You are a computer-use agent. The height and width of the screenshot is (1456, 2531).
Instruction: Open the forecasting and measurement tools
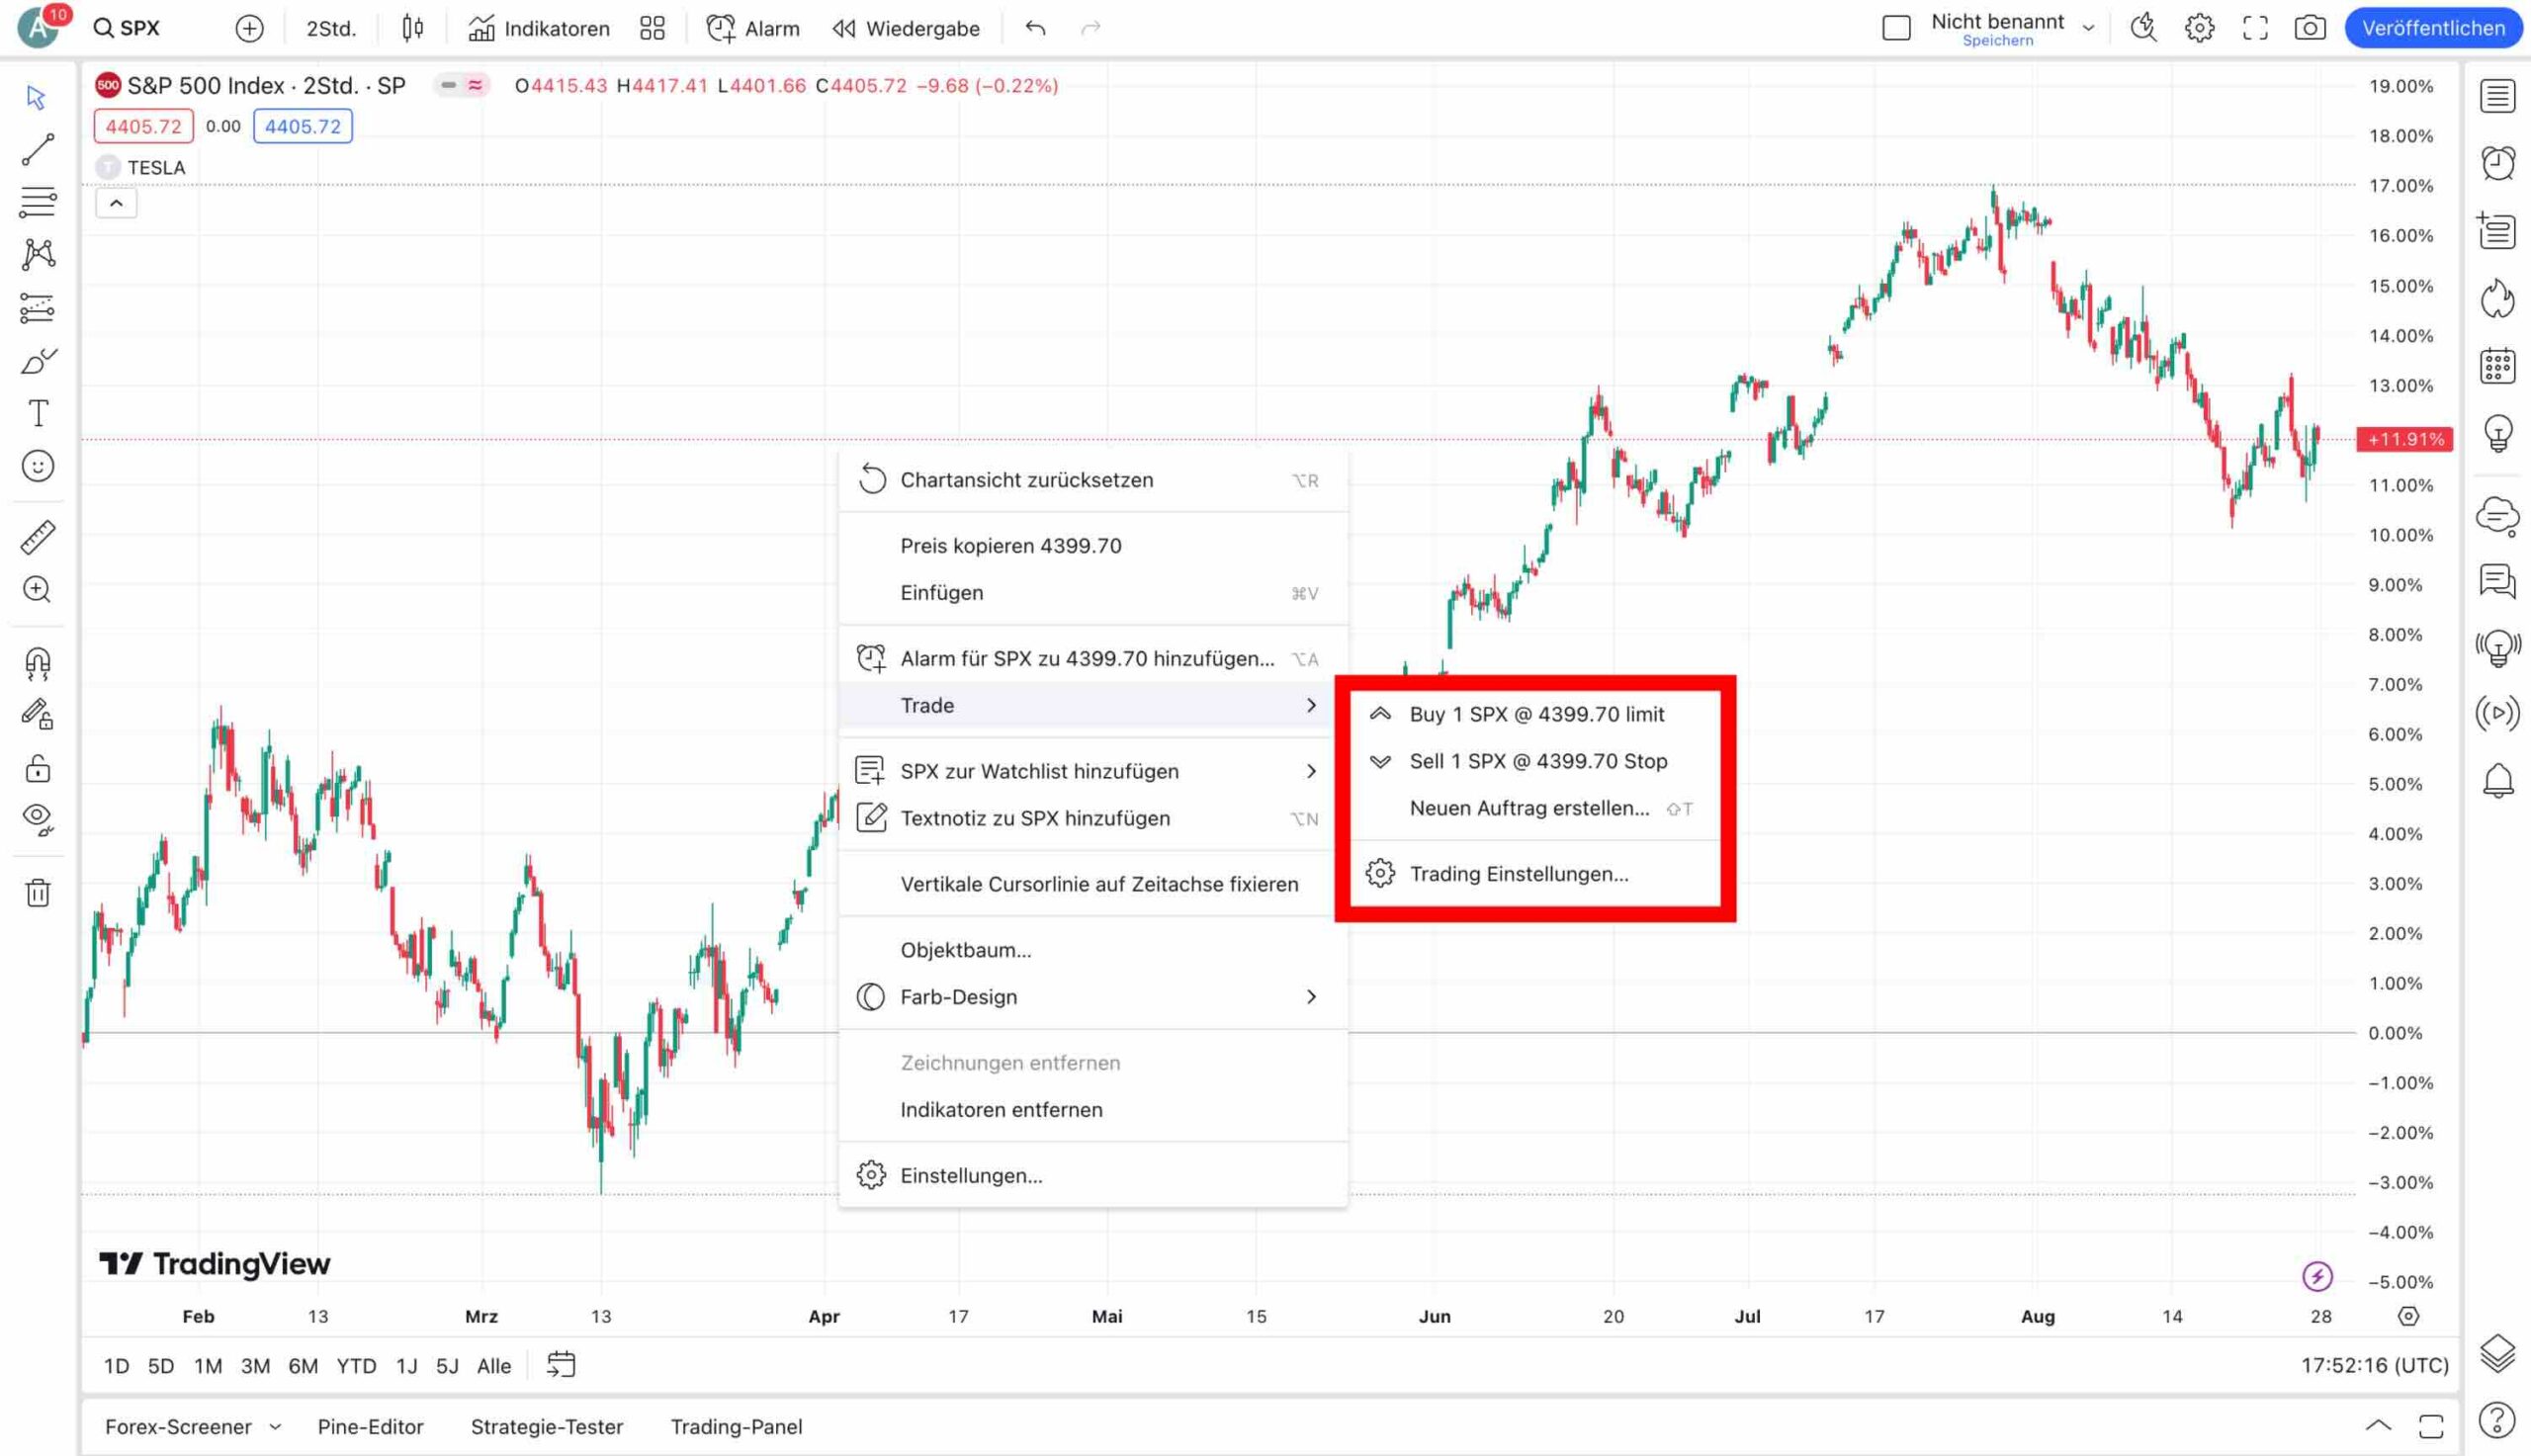click(37, 308)
